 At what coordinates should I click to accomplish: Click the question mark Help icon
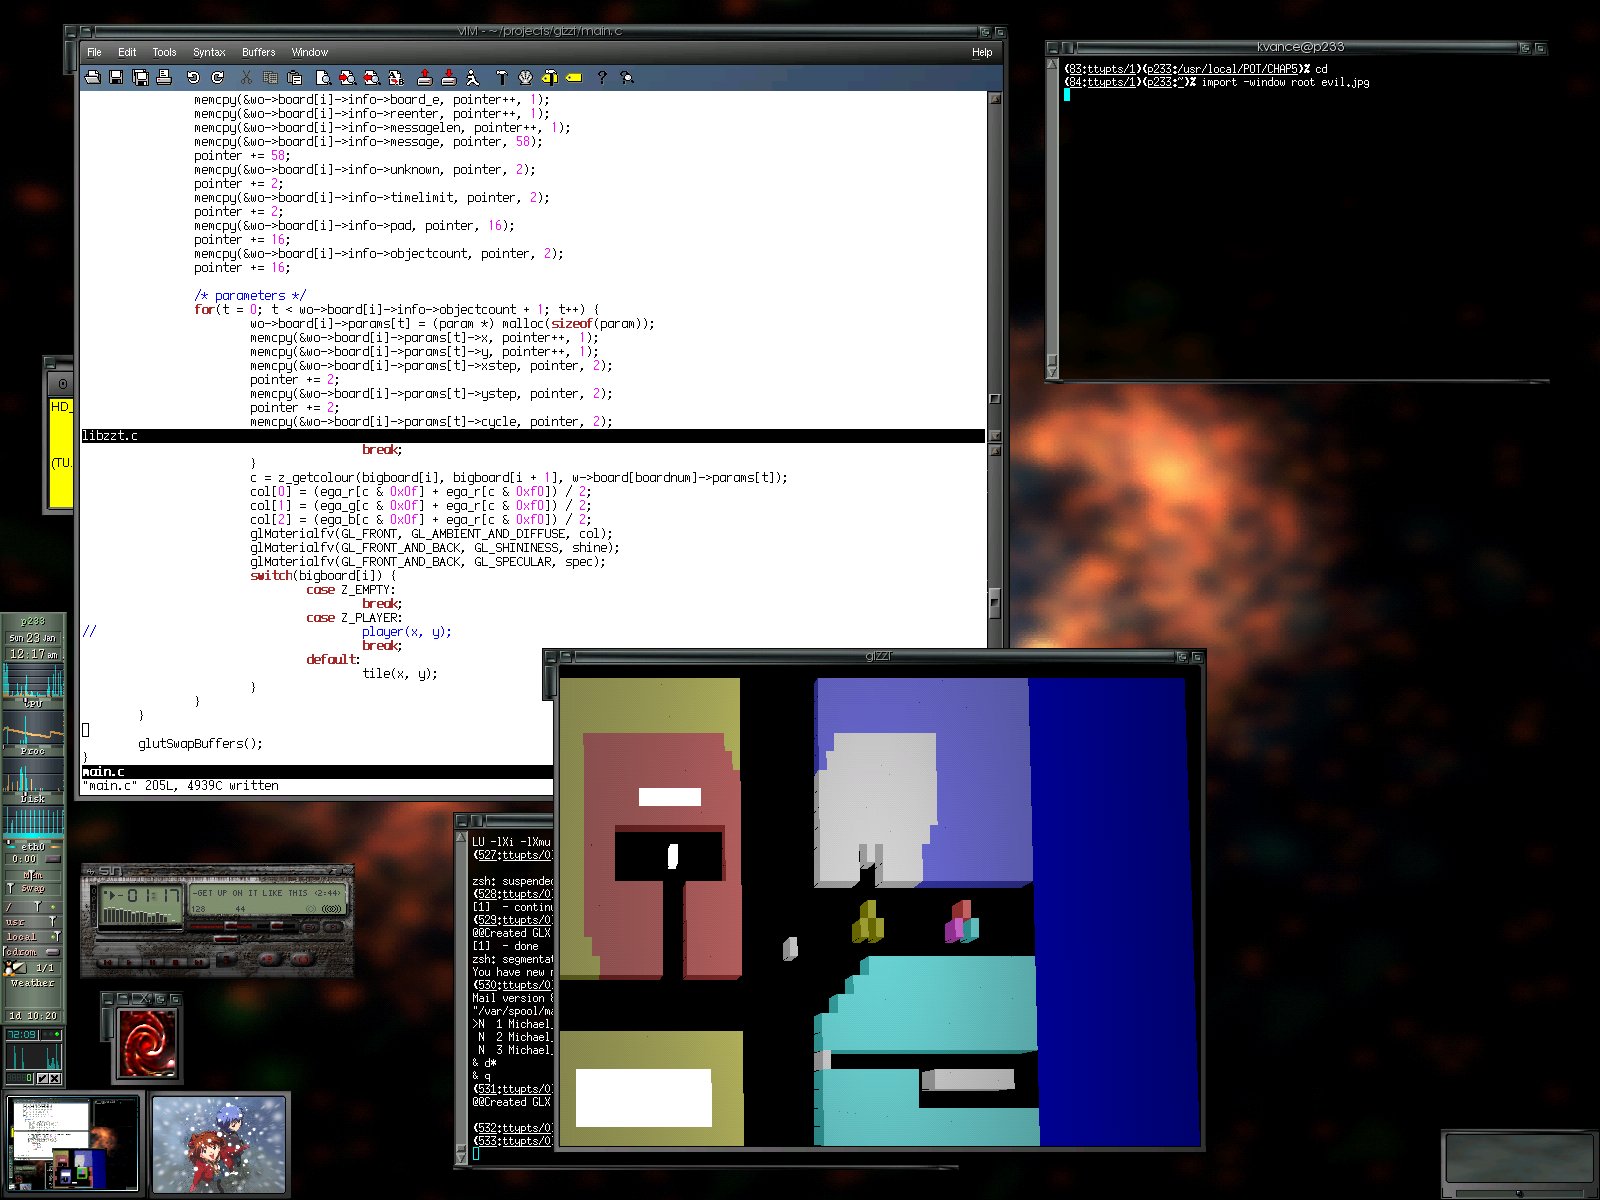(602, 77)
